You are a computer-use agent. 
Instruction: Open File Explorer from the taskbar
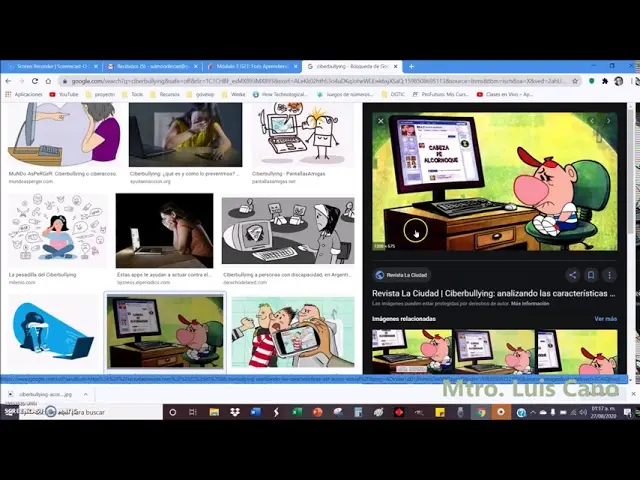pyautogui.click(x=214, y=412)
